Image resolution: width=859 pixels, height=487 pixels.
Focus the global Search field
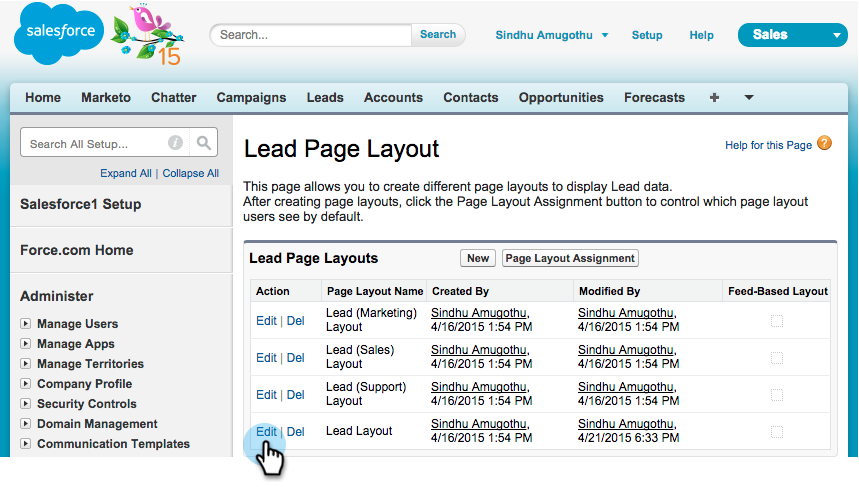coord(311,35)
